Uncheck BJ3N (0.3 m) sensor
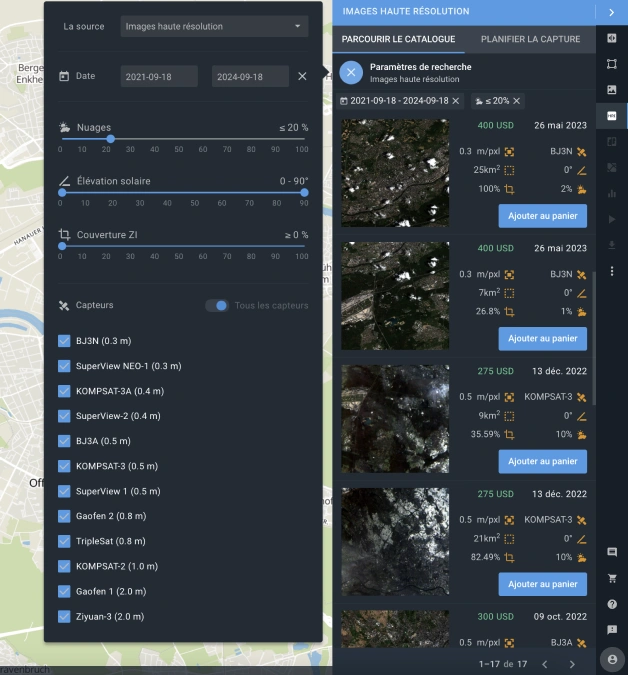This screenshot has width=628, height=675. click(64, 341)
